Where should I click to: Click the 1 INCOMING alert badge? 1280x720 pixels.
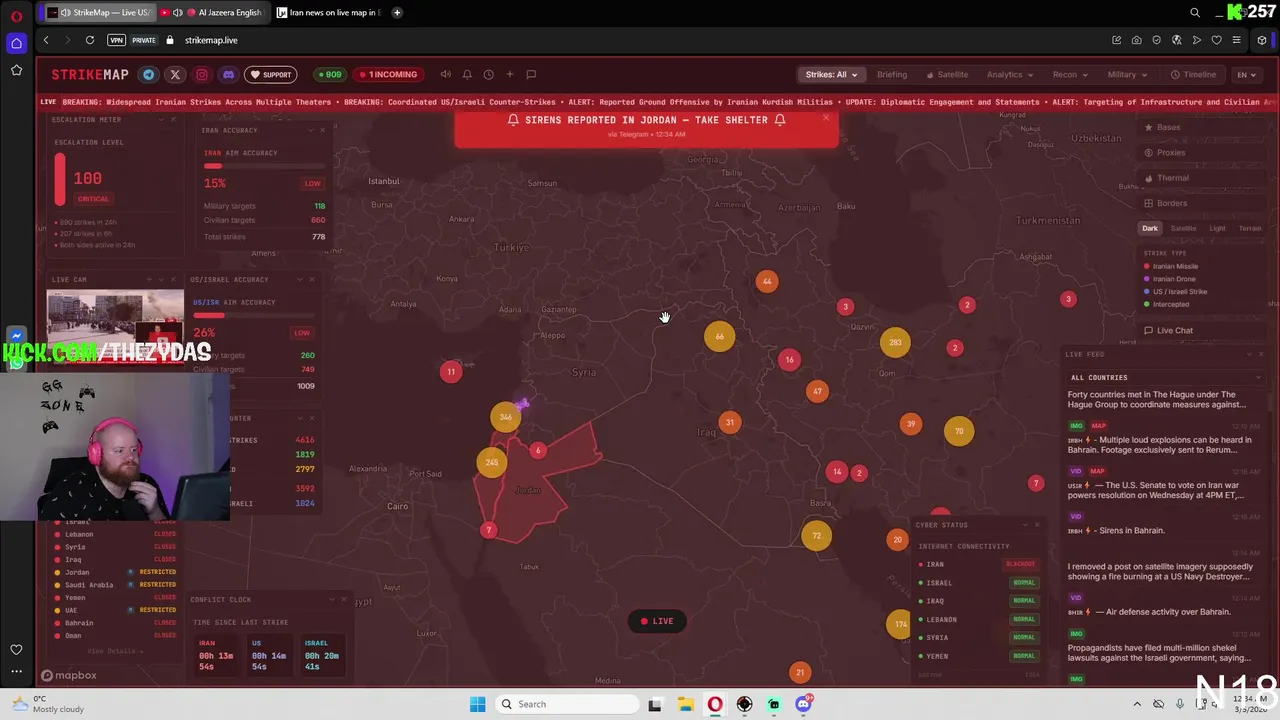click(388, 74)
